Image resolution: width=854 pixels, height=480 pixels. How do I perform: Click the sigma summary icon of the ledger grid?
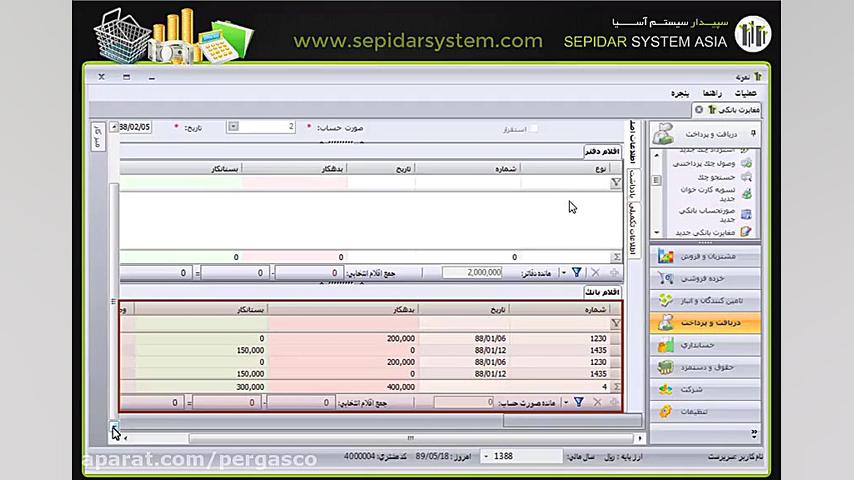pyautogui.click(x=617, y=257)
